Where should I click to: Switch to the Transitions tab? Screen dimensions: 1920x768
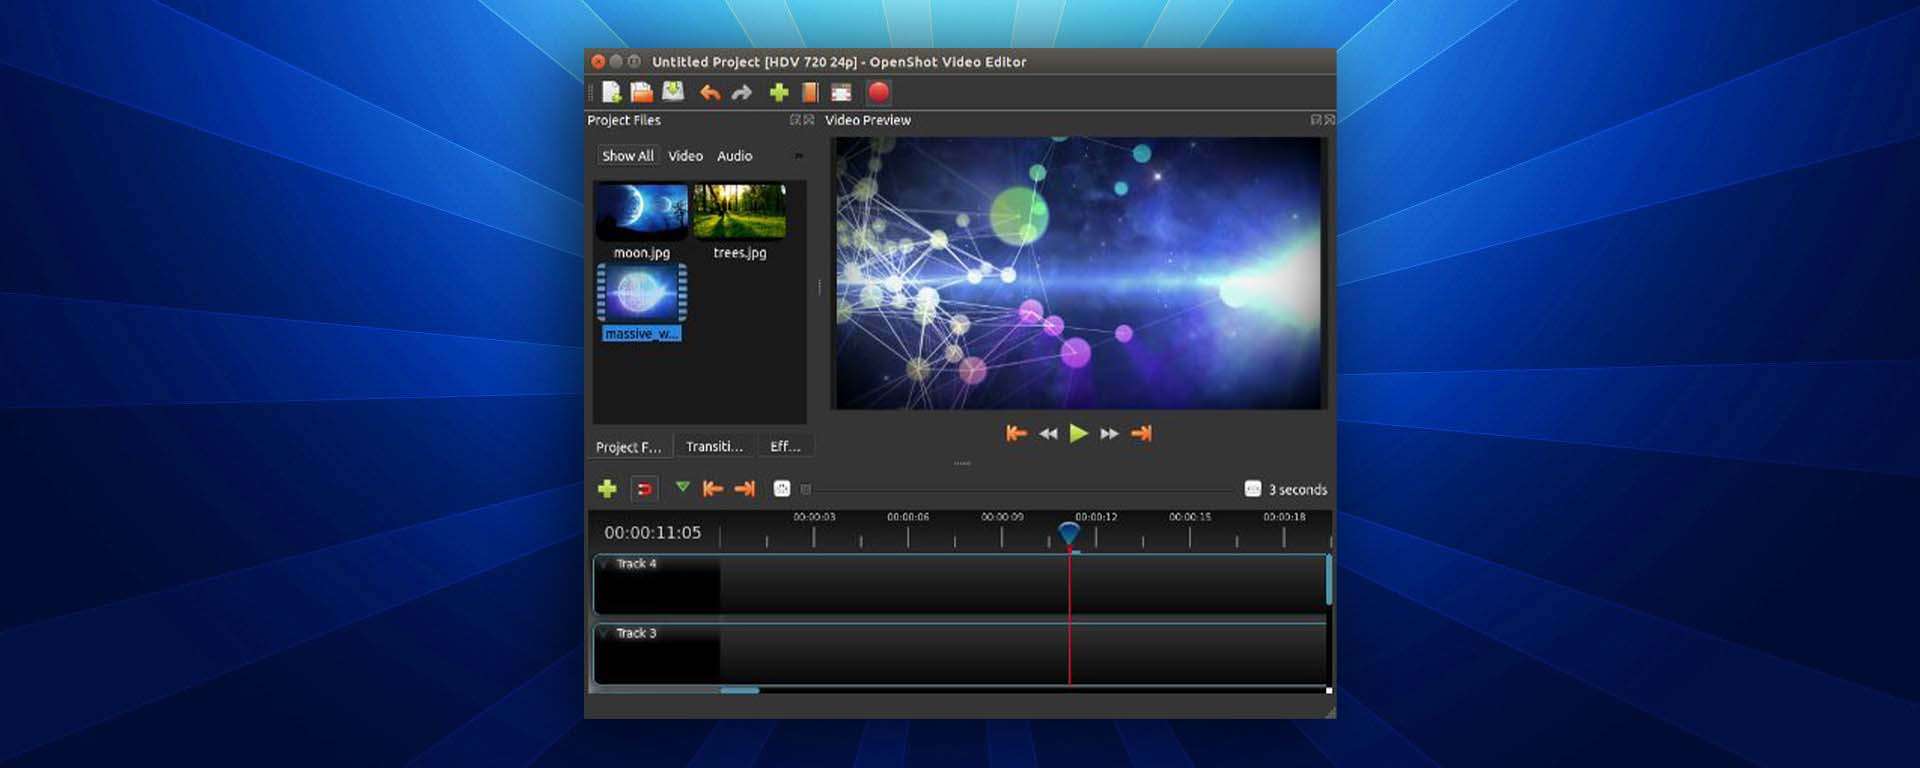click(714, 446)
